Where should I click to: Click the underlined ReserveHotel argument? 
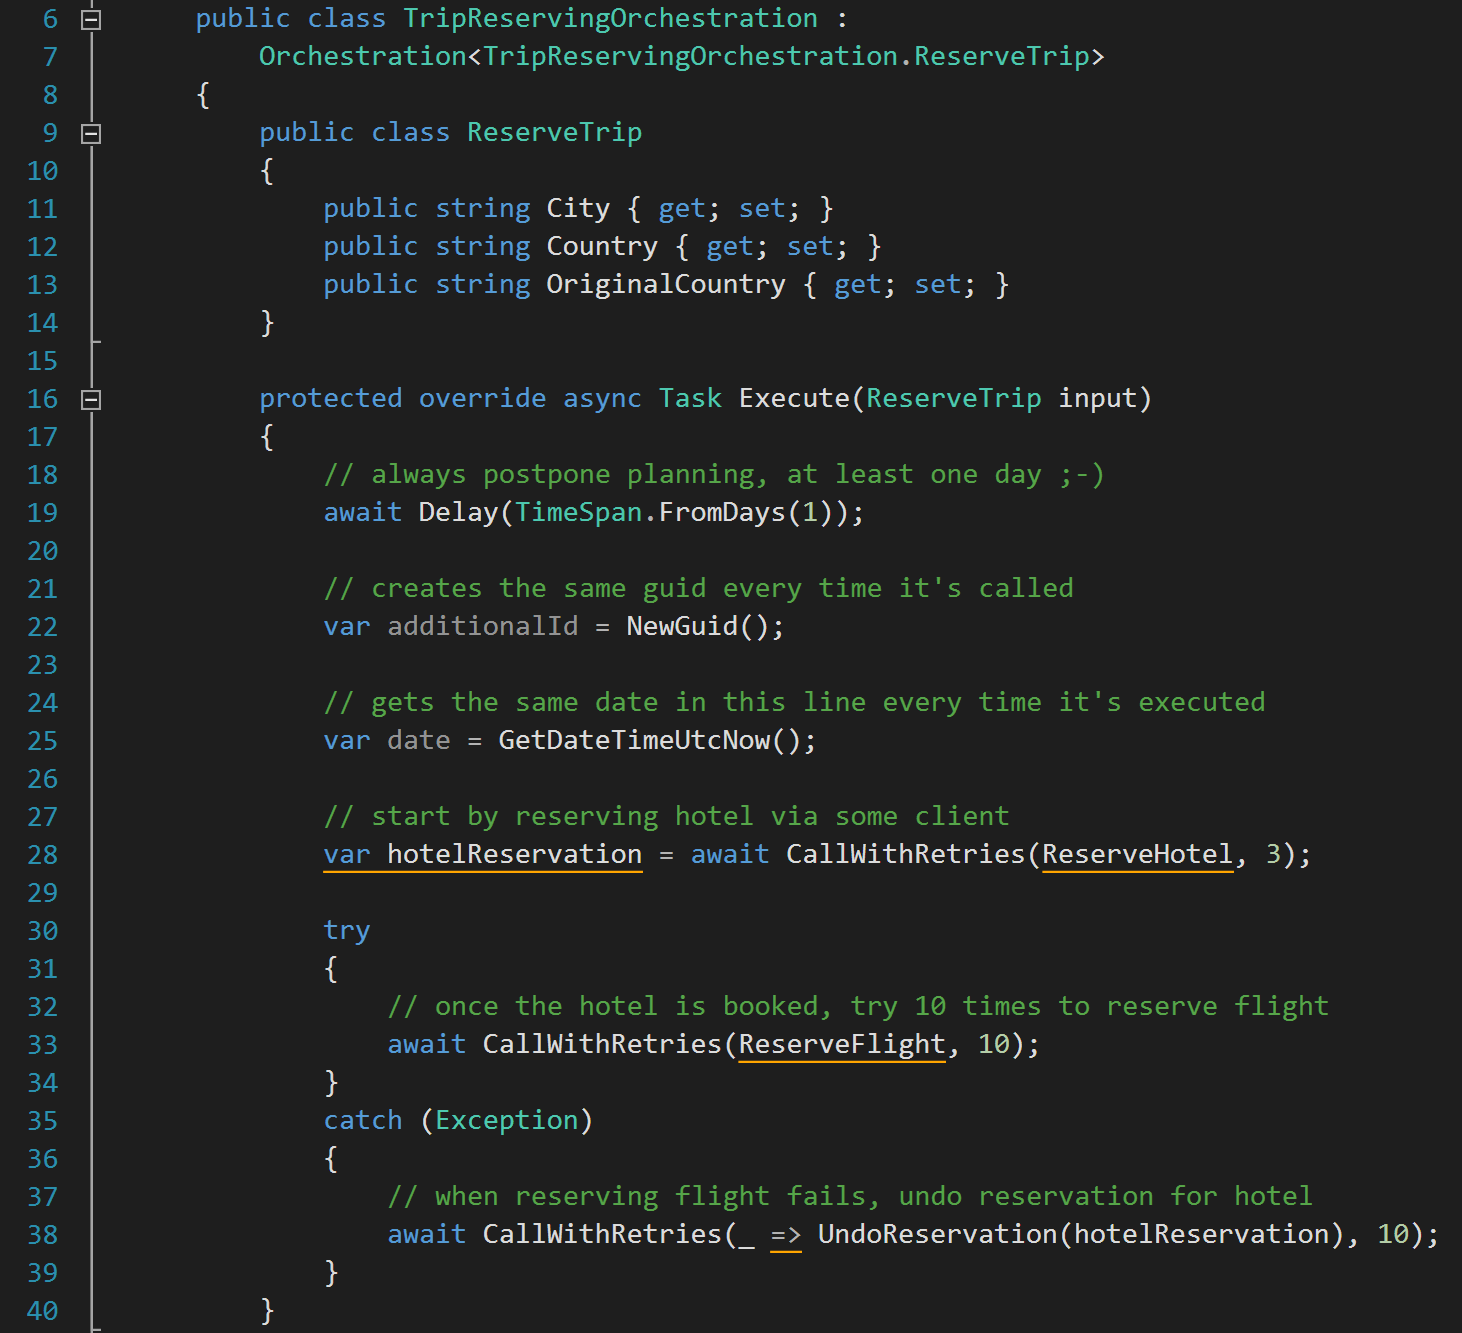(1136, 854)
